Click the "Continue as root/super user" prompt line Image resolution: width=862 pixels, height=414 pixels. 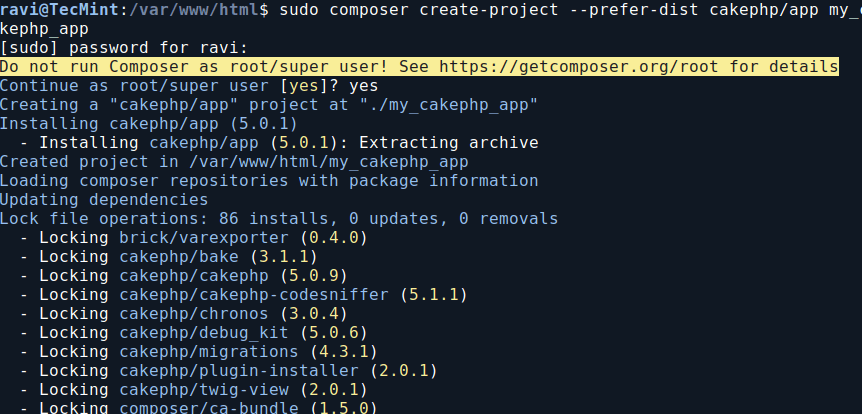click(x=189, y=86)
